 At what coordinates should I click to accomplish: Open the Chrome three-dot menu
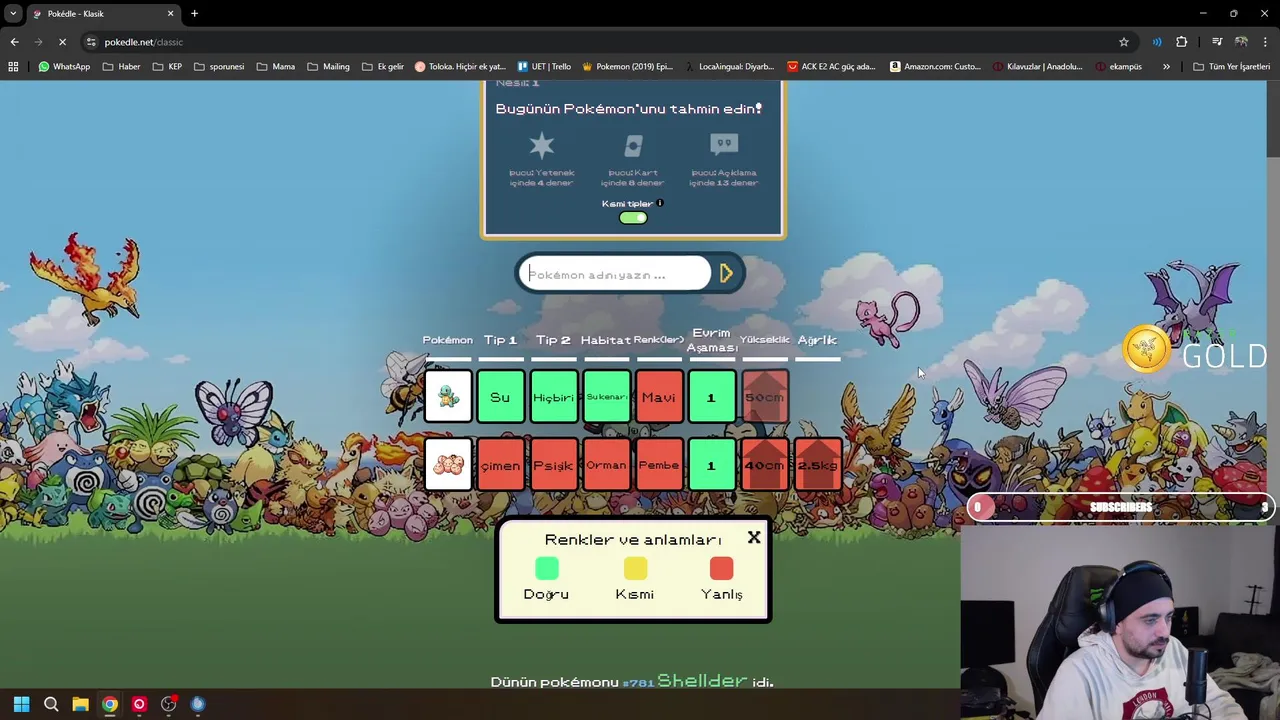pos(1265,42)
